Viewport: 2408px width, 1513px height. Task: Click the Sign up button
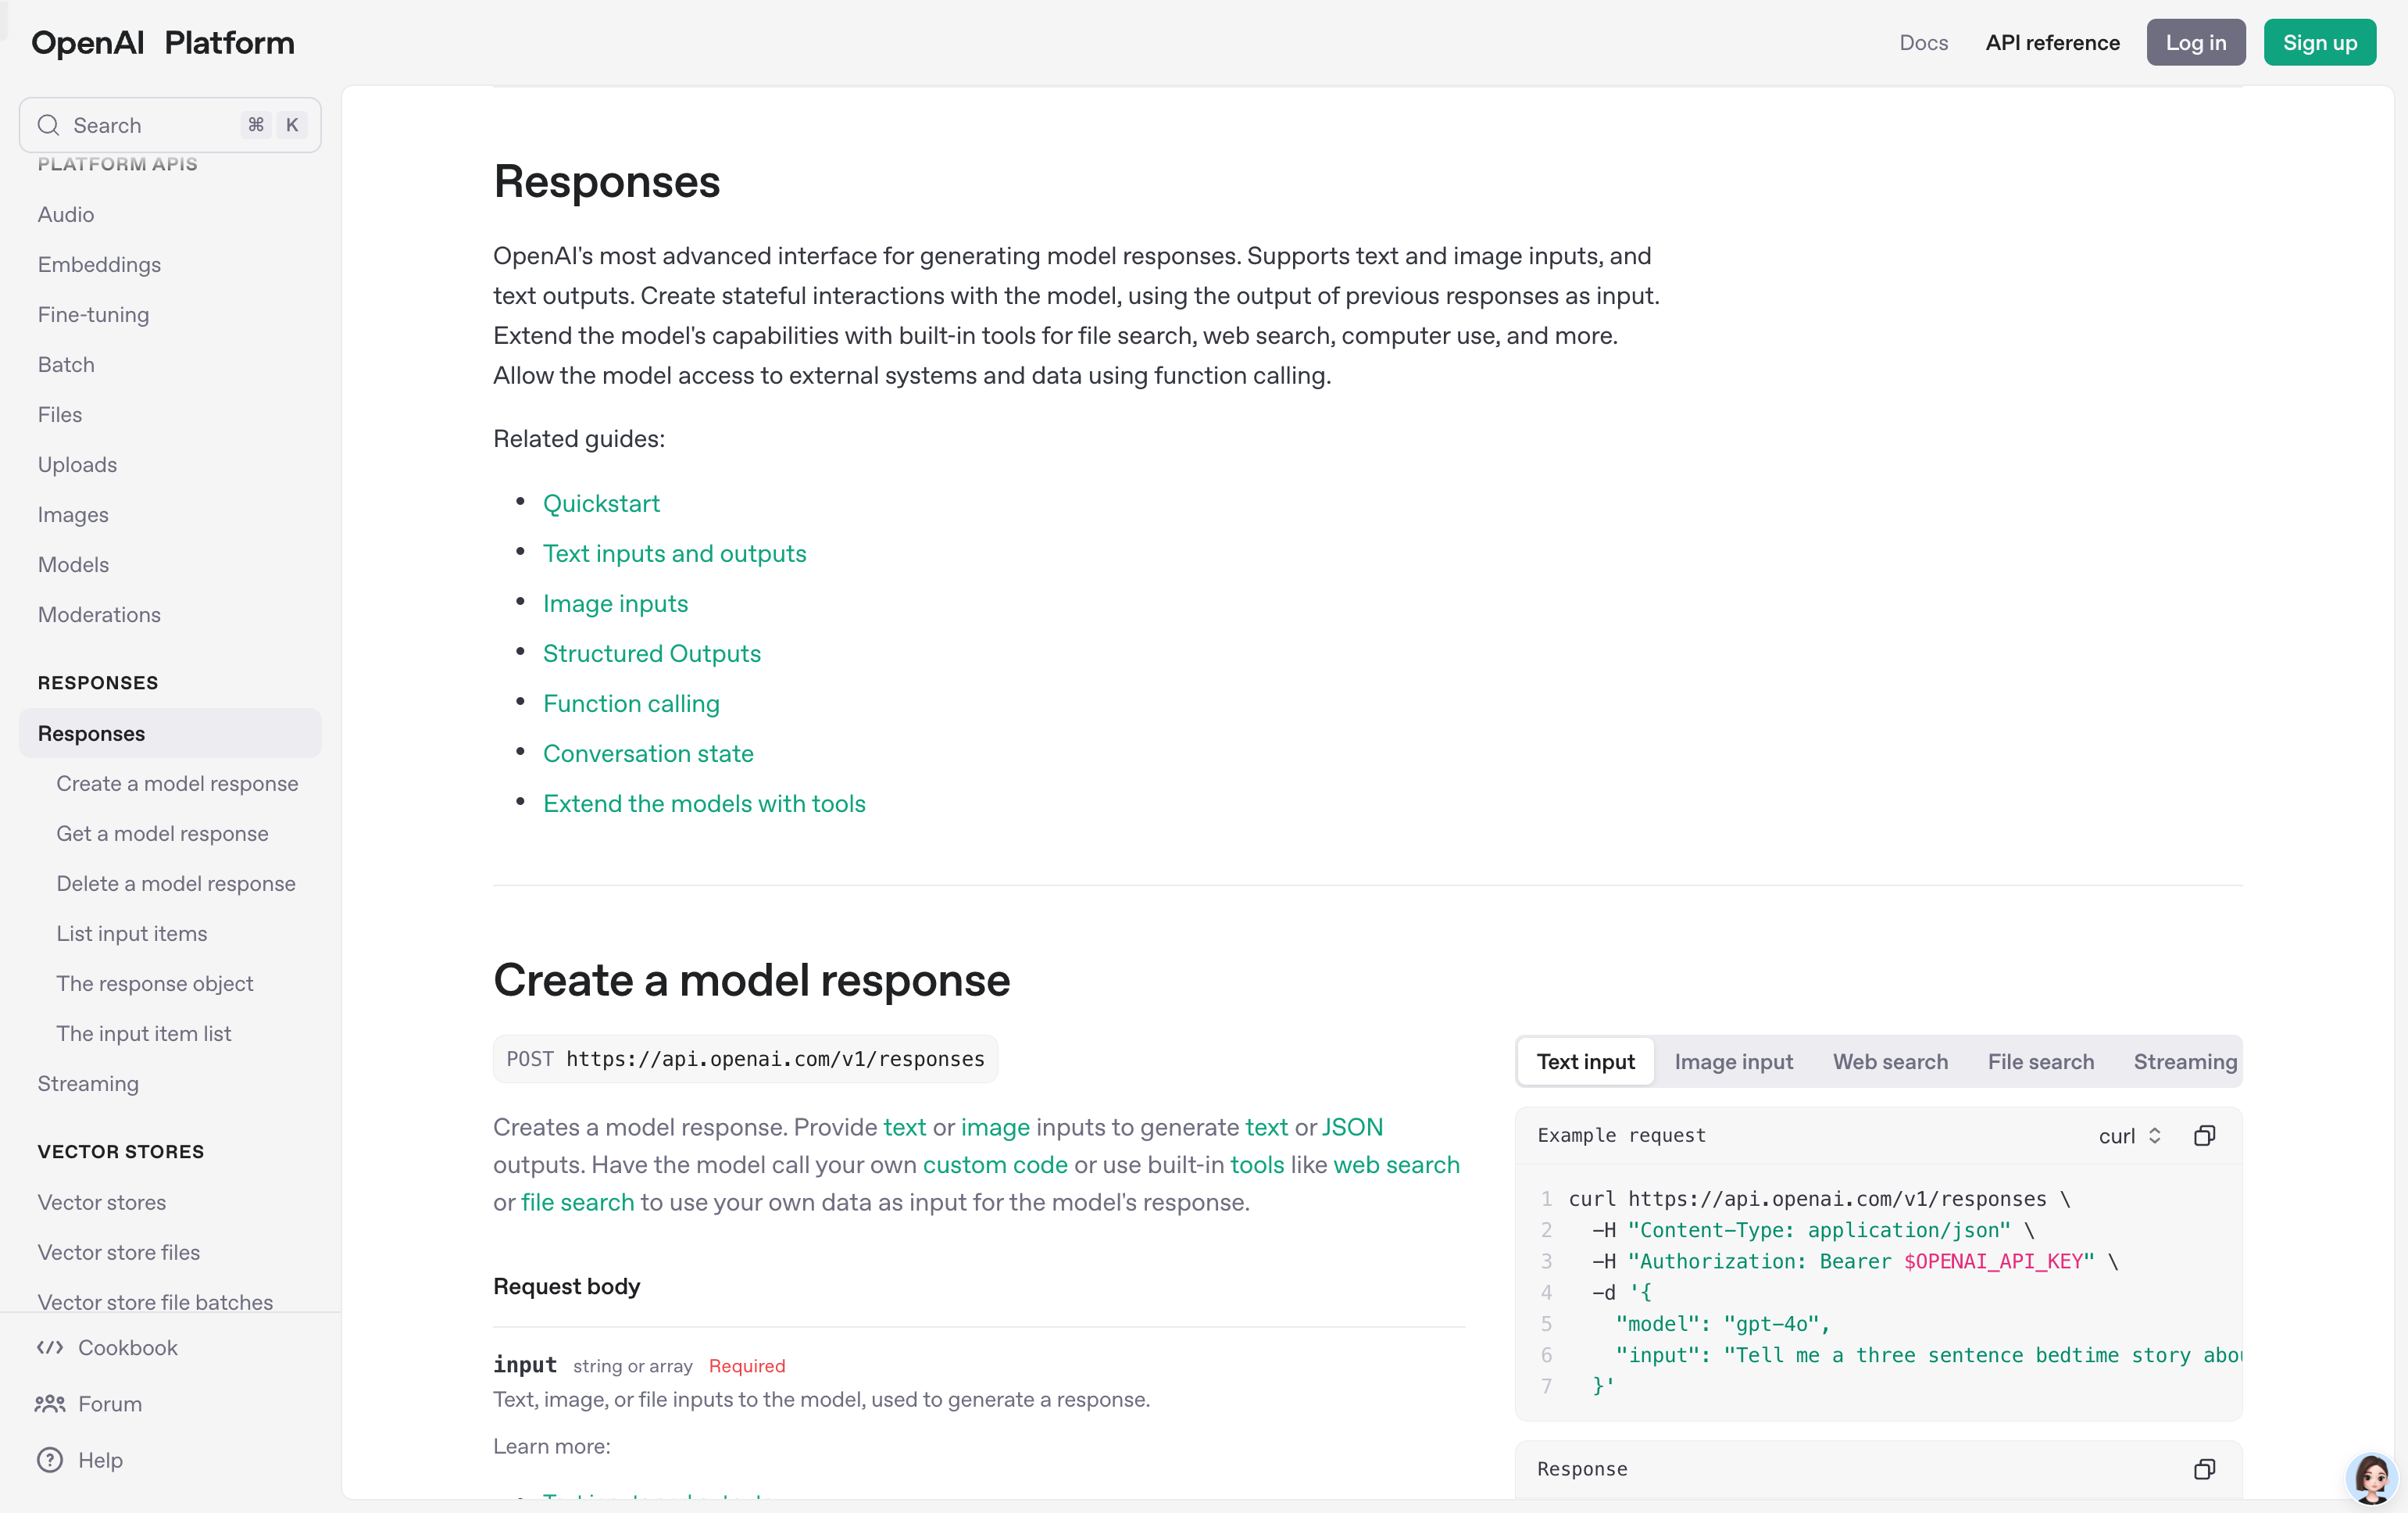2320,43
